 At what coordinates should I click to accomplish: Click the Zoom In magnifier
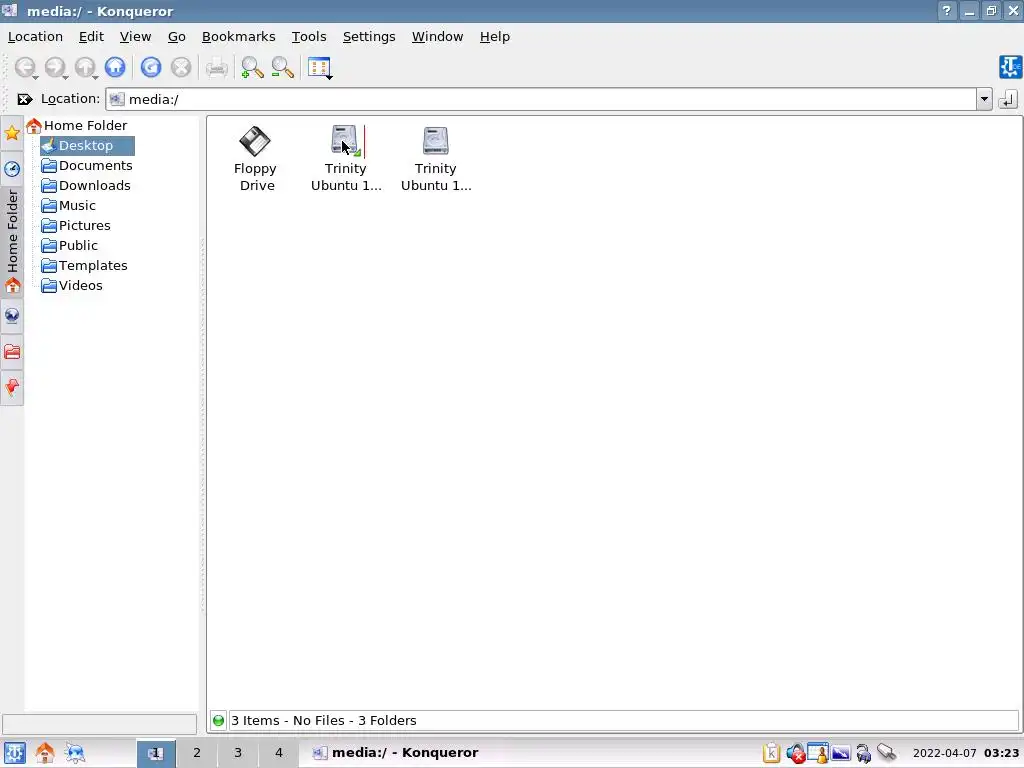click(252, 67)
